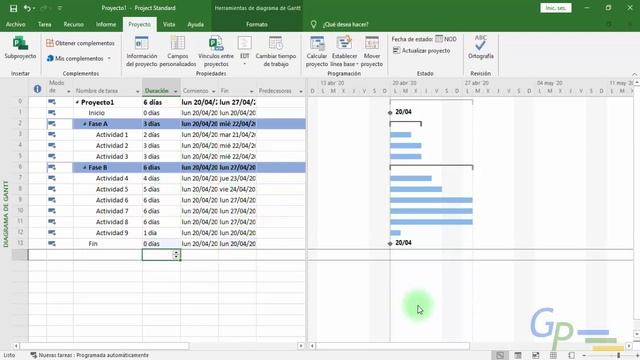This screenshot has height=360, width=640.
Task: Collapse the Fase B summary task
Action: [84, 167]
